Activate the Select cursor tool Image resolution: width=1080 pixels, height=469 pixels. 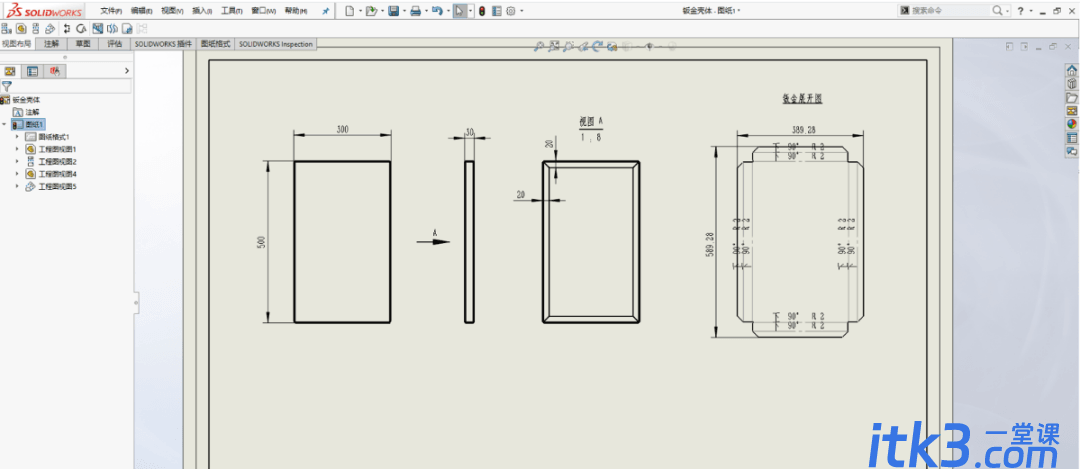point(459,11)
